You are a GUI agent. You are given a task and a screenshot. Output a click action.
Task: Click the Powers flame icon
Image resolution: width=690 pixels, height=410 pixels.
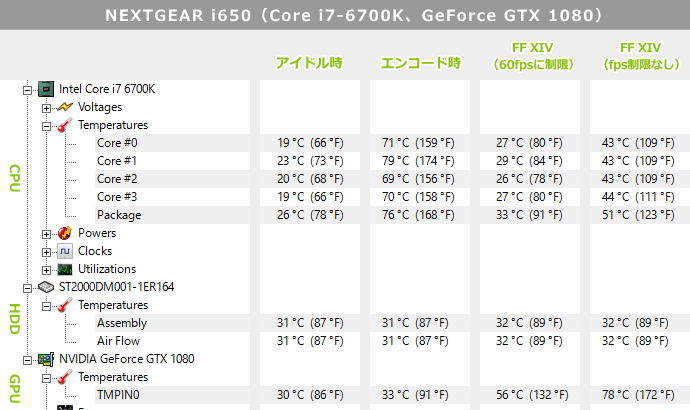pos(65,233)
